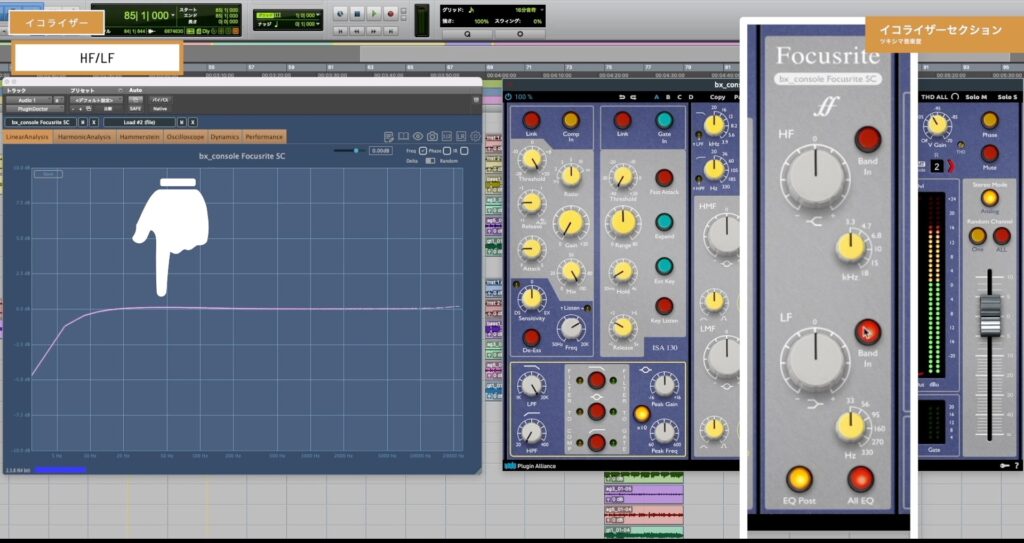
Task: Select settings bank A in bx_console
Action: [x=657, y=97]
